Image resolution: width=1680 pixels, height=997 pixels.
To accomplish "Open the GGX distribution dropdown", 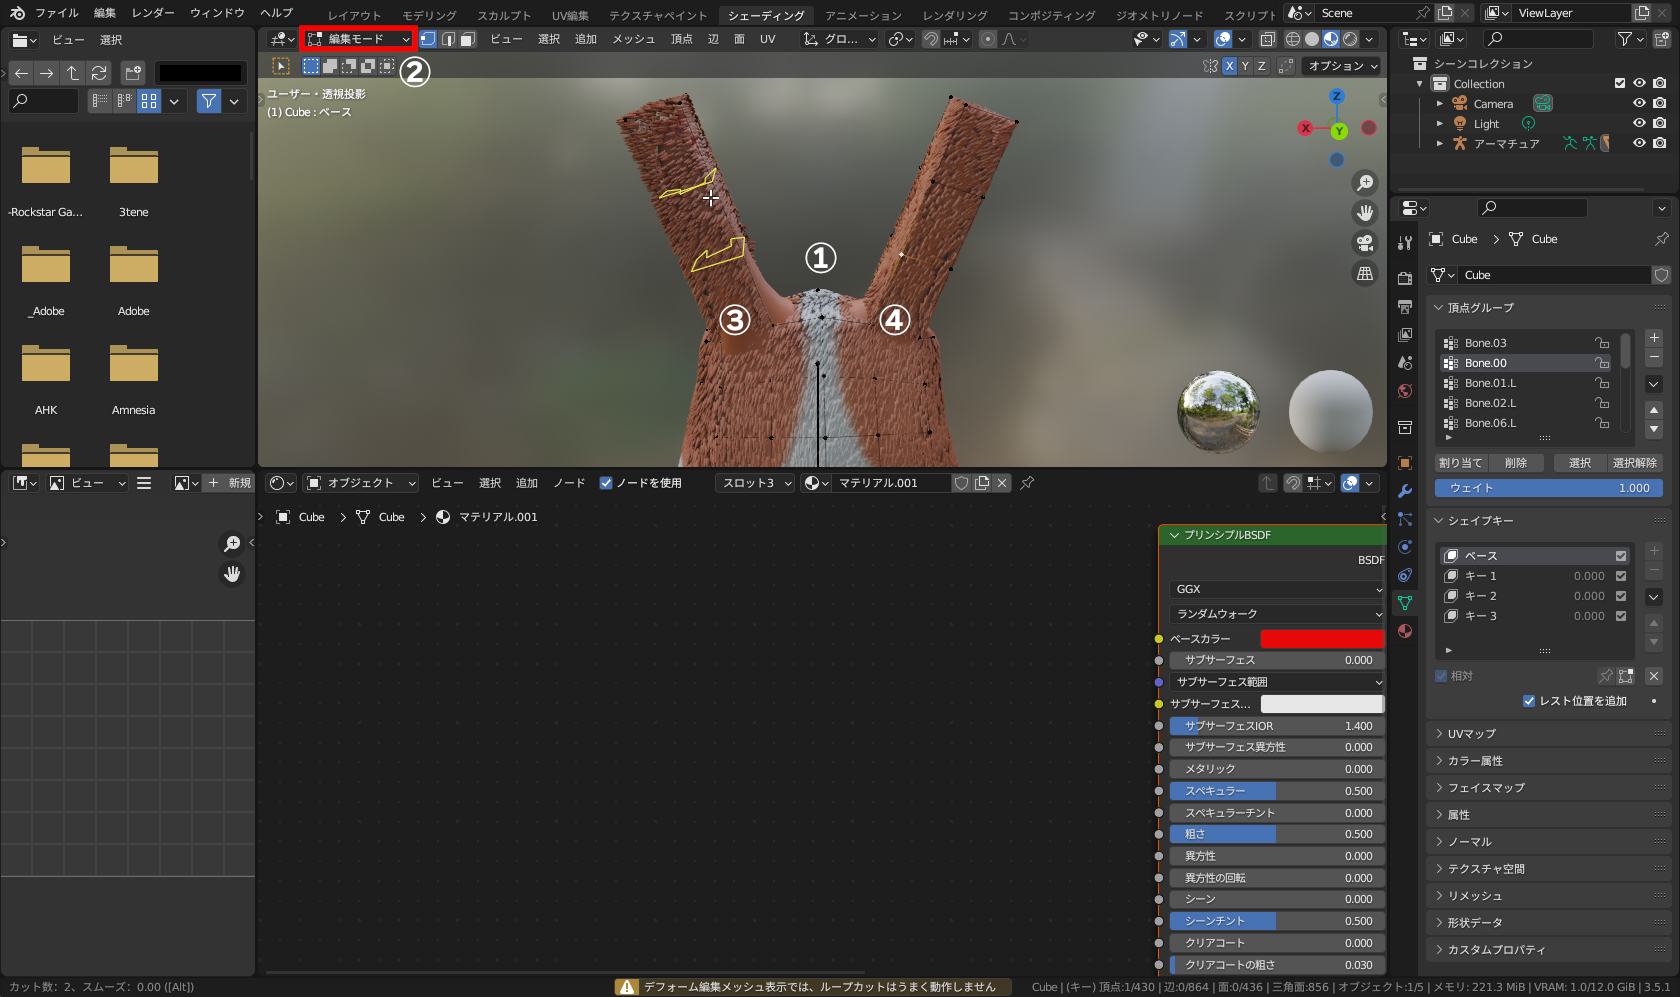I will (1277, 589).
